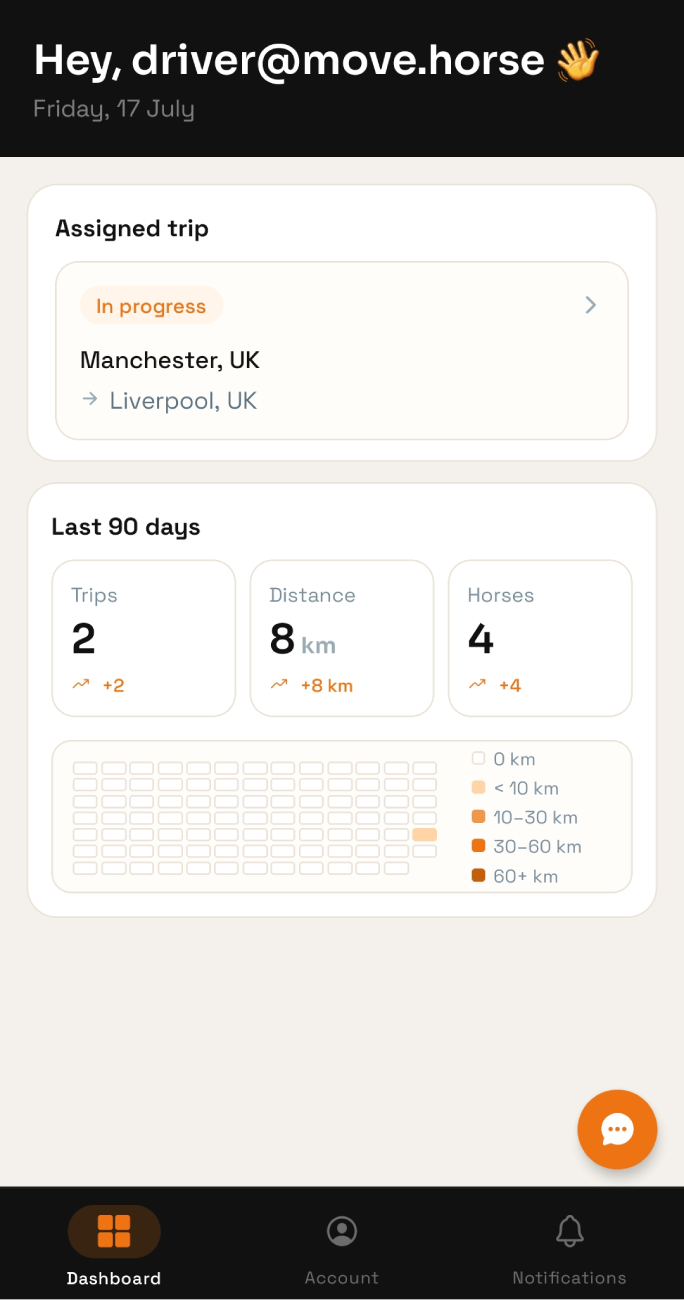The height and width of the screenshot is (1300, 684).
Task: Open the chat support bubble icon
Action: point(617,1129)
